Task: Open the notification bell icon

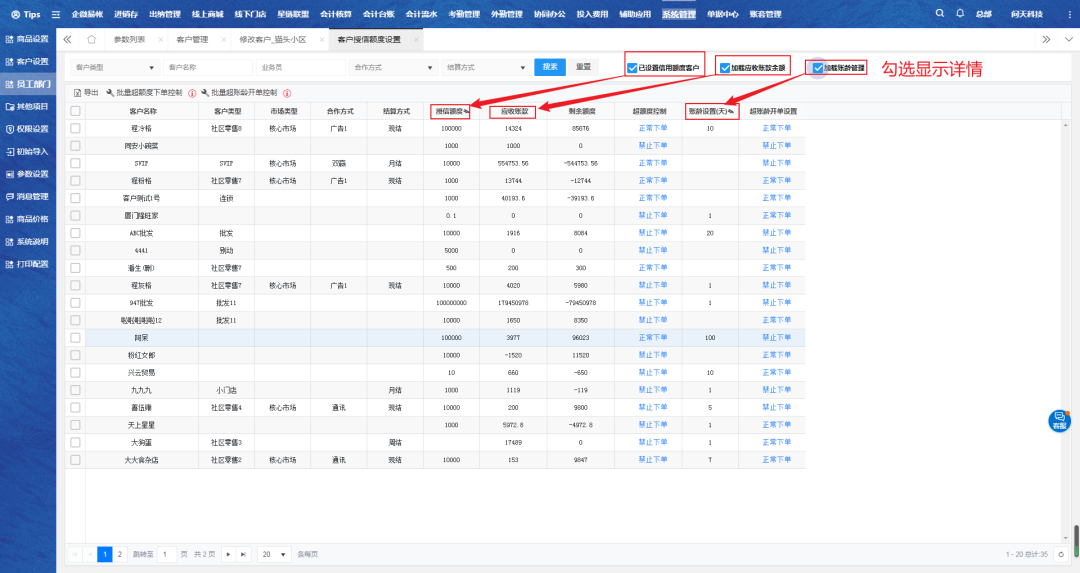Action: [x=961, y=14]
